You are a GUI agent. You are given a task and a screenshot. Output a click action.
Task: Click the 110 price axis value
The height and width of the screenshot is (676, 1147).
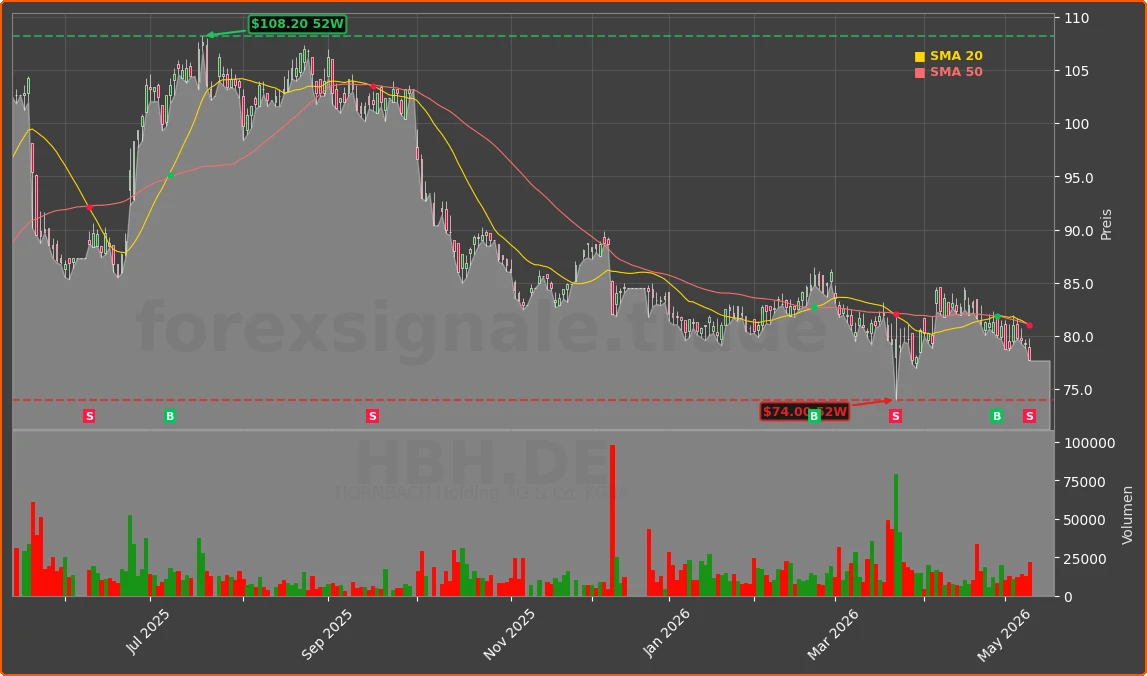tap(1078, 18)
